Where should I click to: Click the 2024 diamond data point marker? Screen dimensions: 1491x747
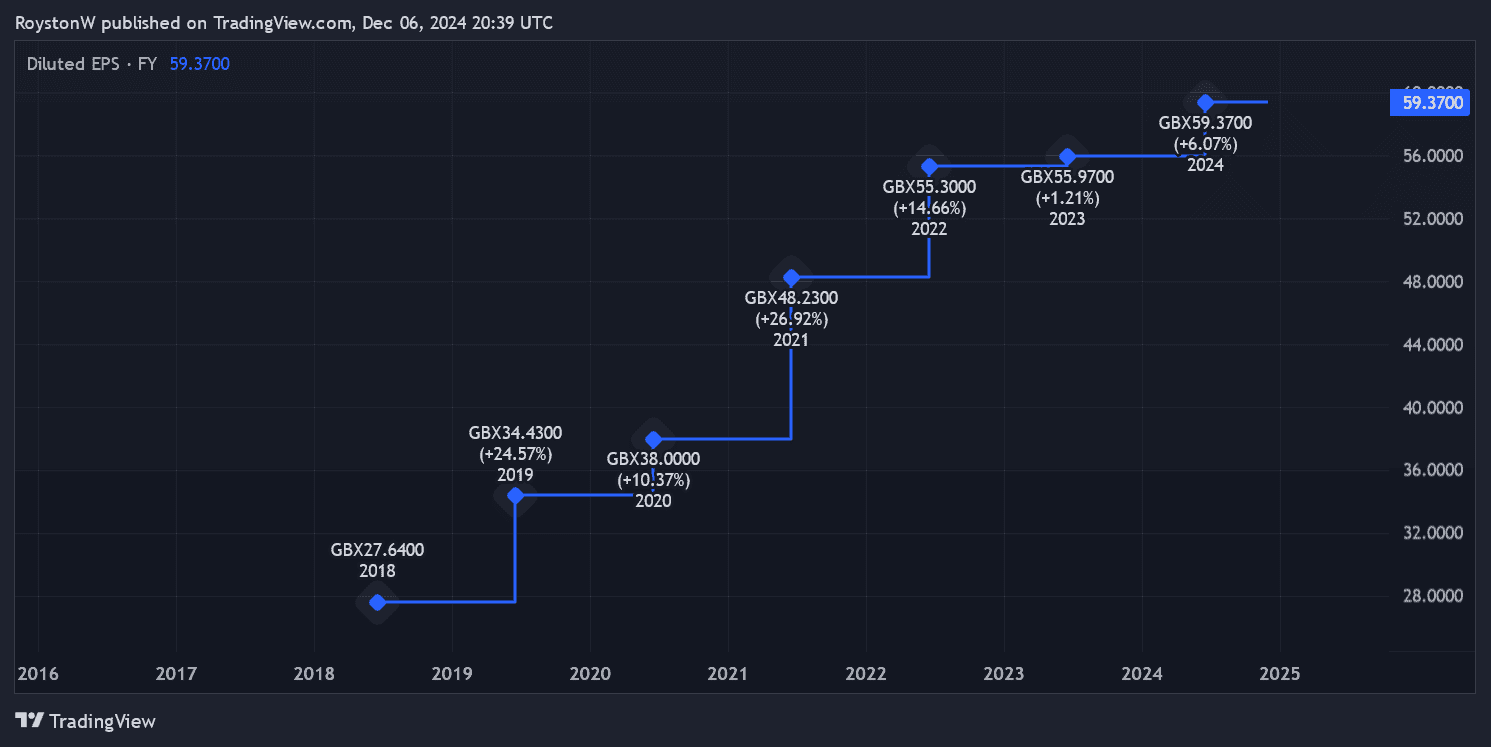tap(1206, 102)
